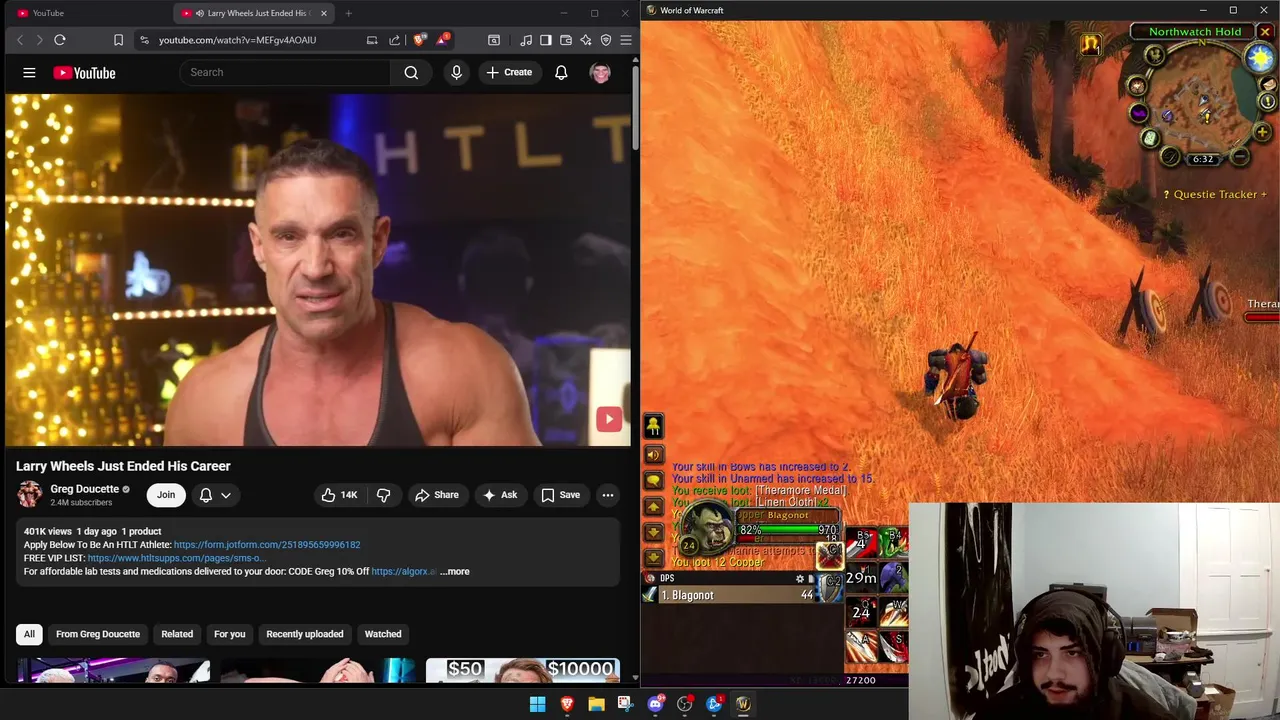Image resolution: width=1280 pixels, height=720 pixels.
Task: Click the WoW clock showing 6:32
Action: 1203,159
